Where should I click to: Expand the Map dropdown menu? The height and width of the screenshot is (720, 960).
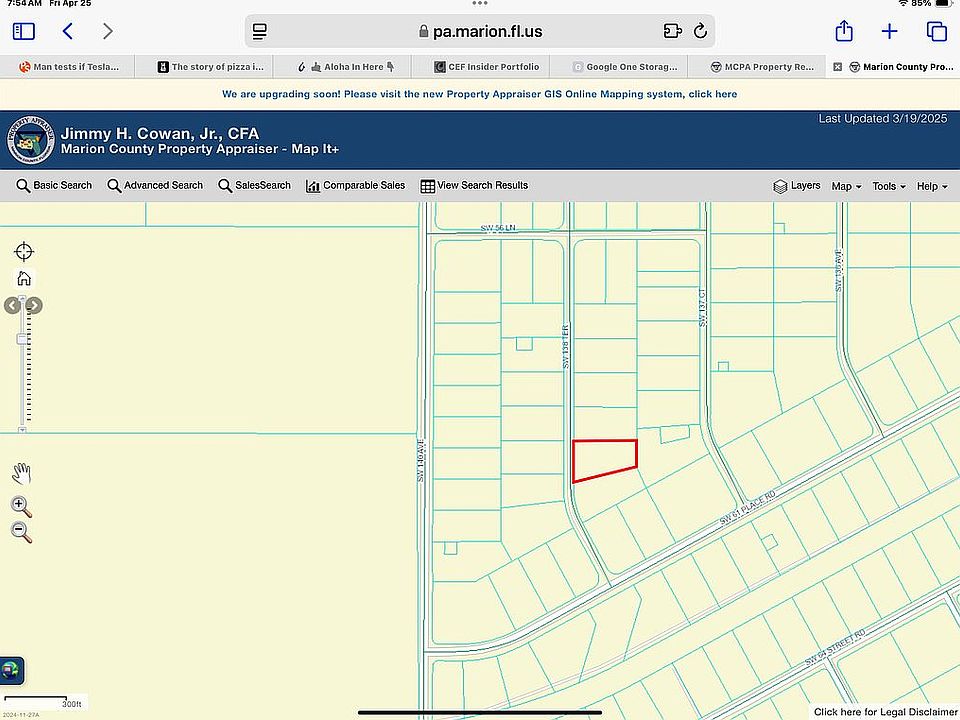click(846, 186)
